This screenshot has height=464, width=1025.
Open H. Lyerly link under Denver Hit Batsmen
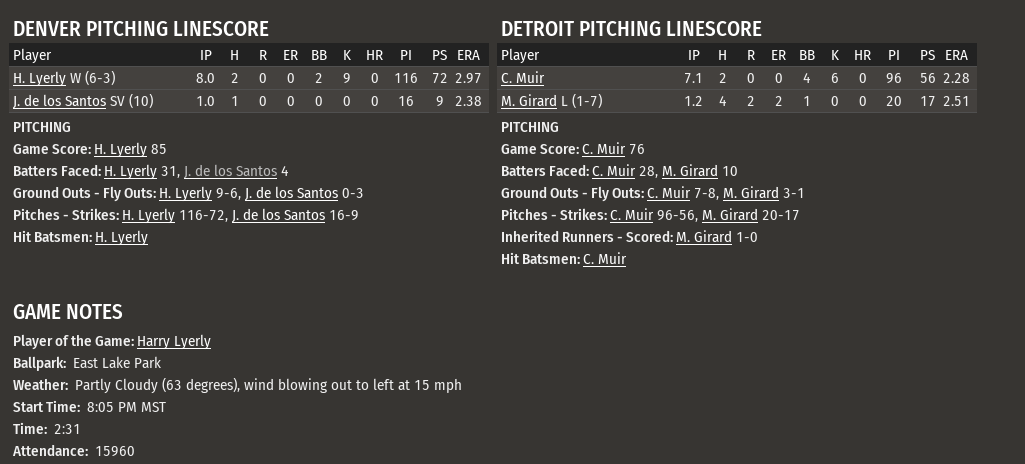coord(121,237)
